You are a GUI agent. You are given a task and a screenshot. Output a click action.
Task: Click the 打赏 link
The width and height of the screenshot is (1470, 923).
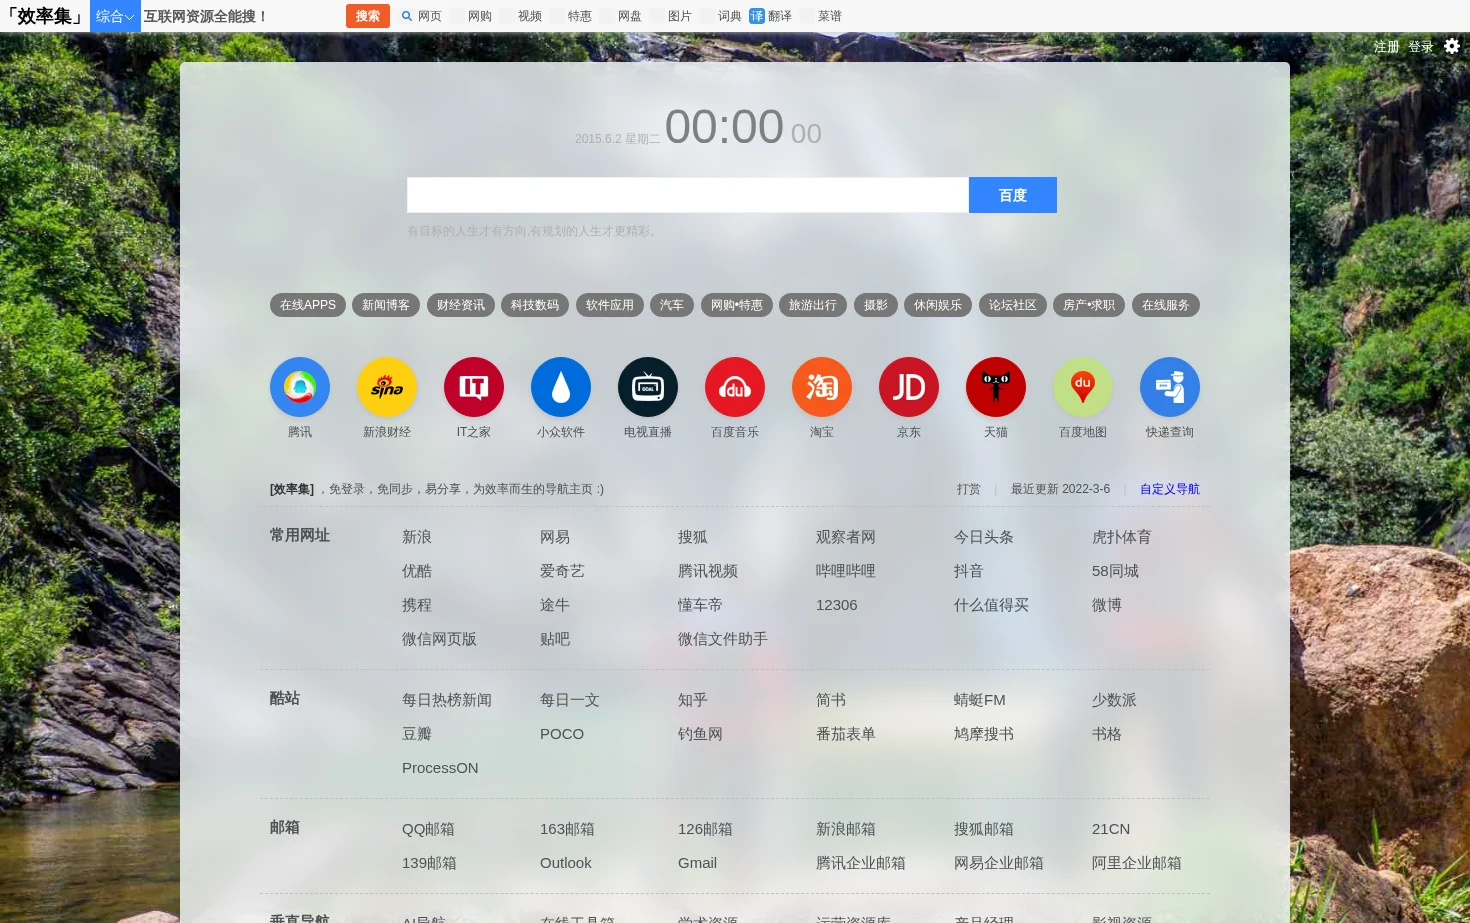click(x=968, y=489)
